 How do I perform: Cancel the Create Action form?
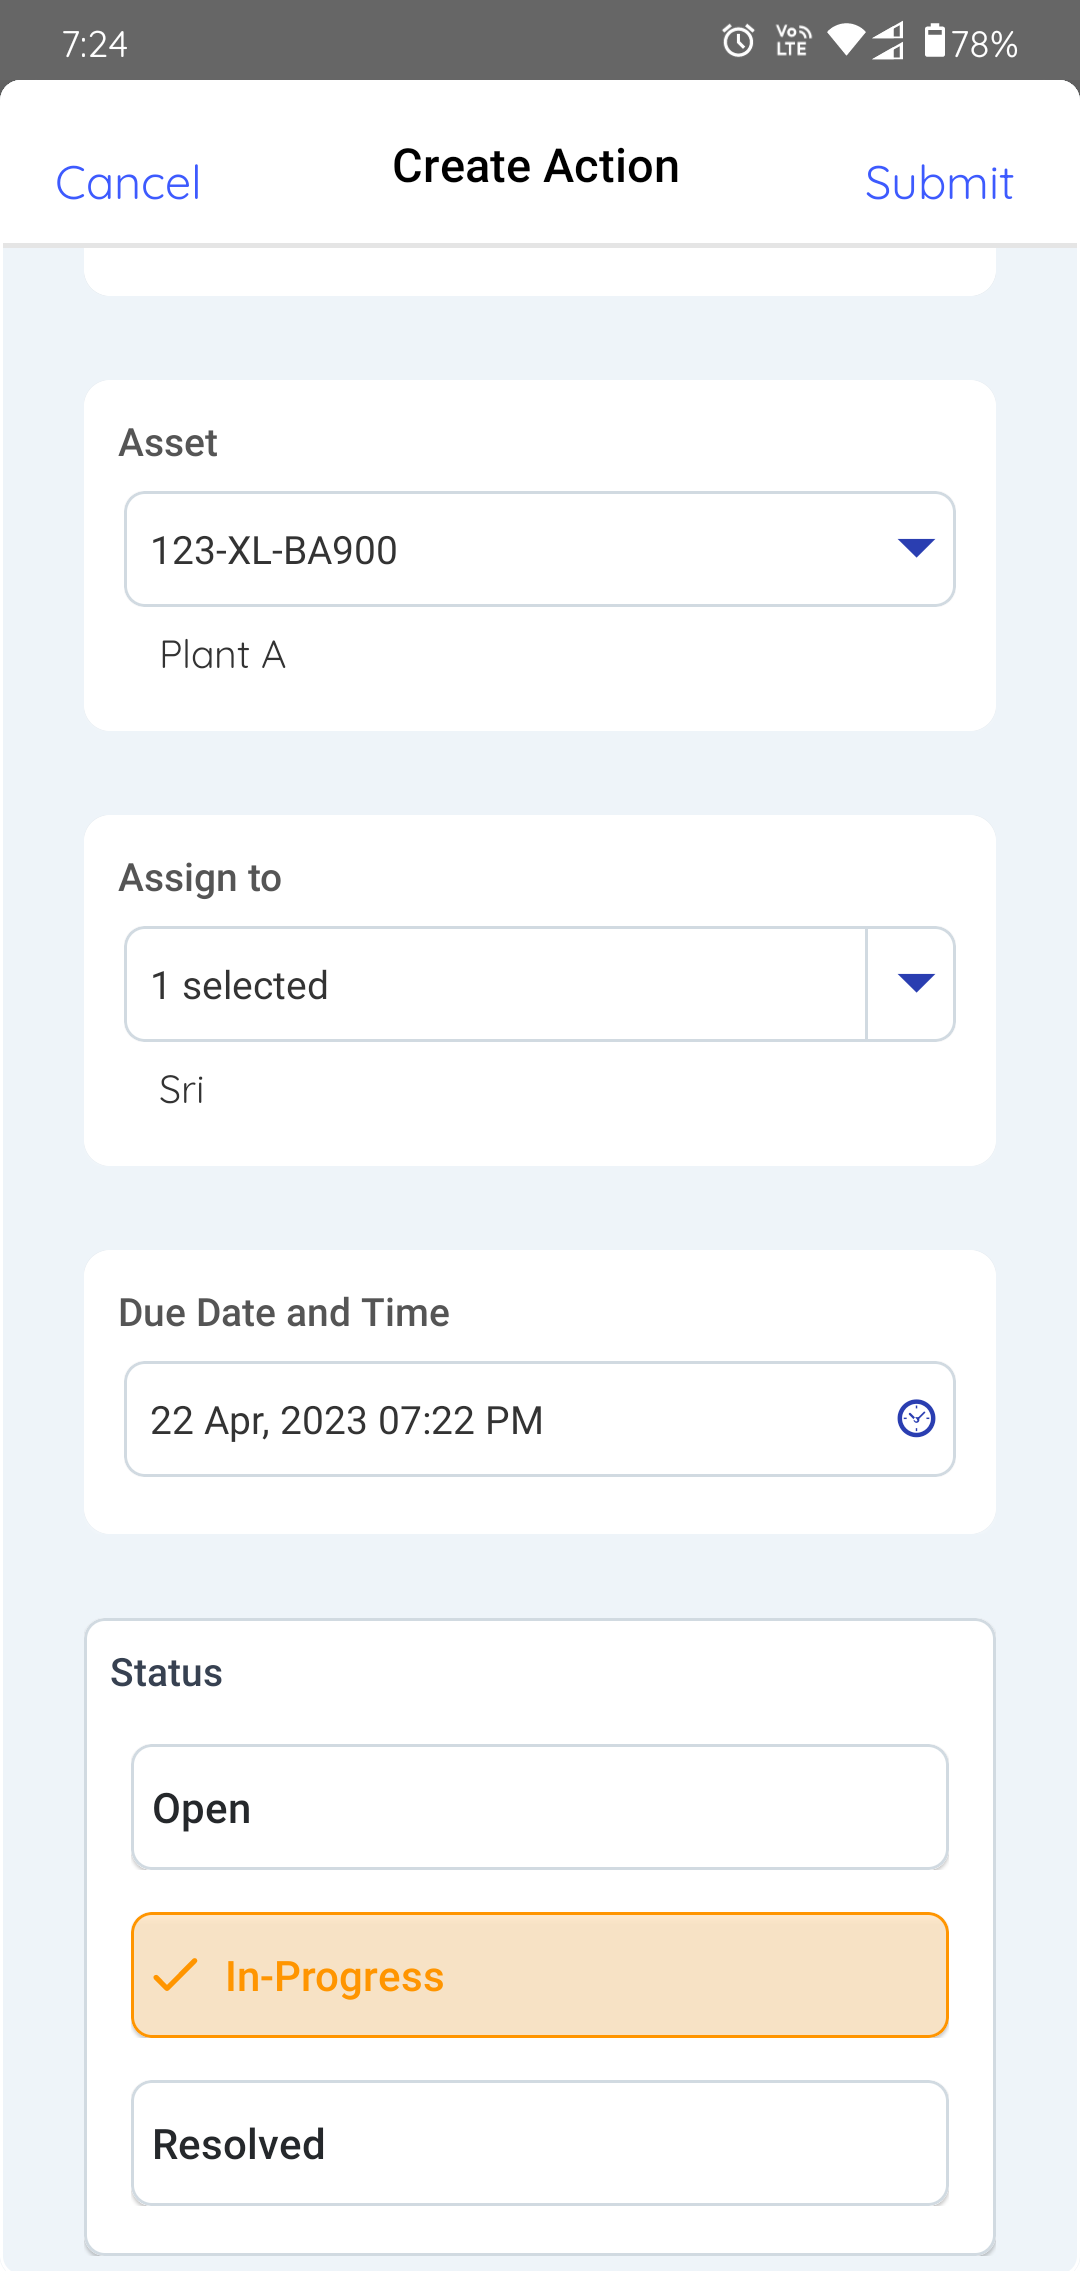[x=128, y=183]
